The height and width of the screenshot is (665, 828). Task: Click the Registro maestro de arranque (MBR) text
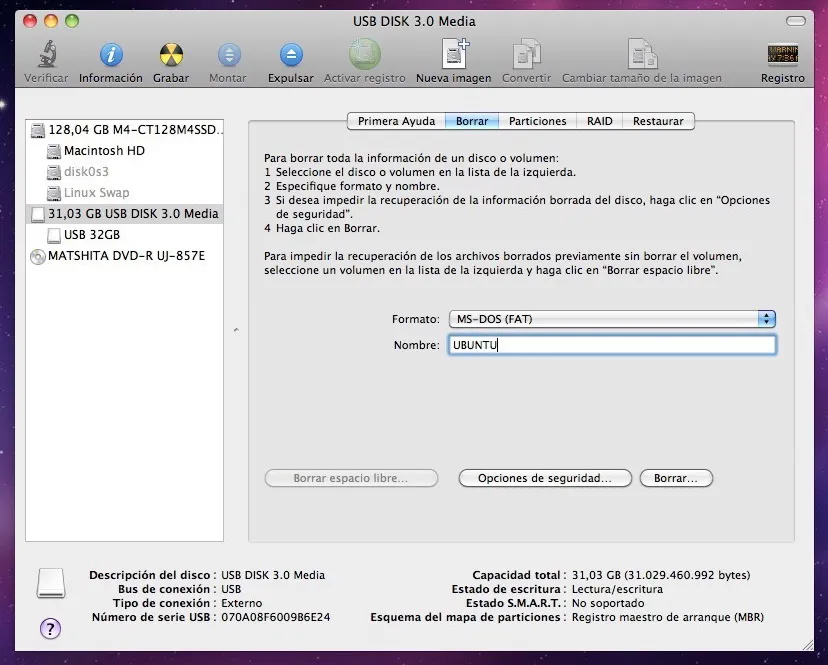click(668, 617)
